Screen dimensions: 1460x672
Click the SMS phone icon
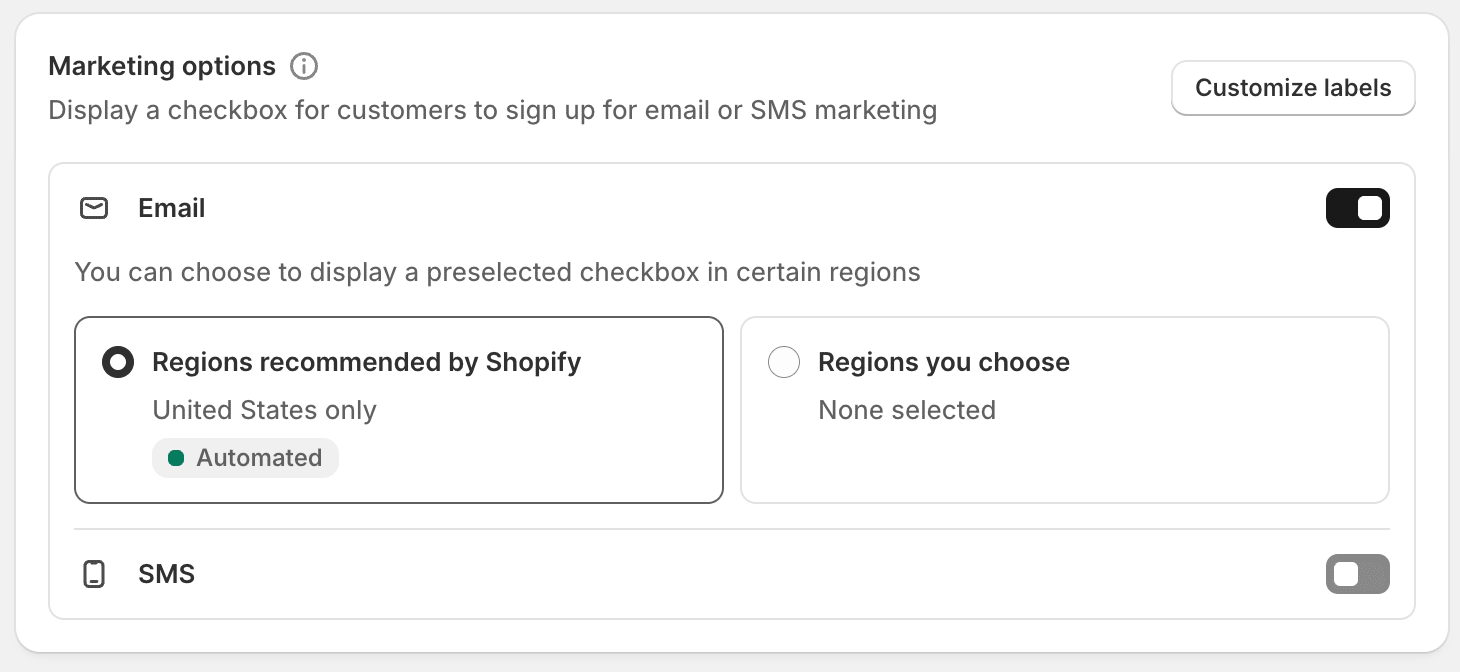pyautogui.click(x=94, y=574)
